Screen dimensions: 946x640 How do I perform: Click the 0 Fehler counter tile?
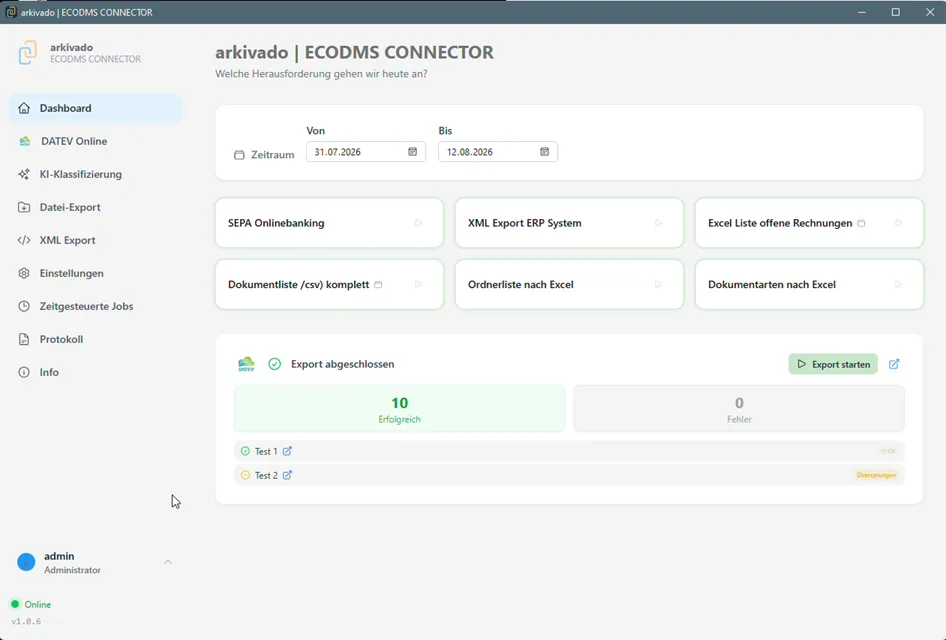(x=739, y=409)
